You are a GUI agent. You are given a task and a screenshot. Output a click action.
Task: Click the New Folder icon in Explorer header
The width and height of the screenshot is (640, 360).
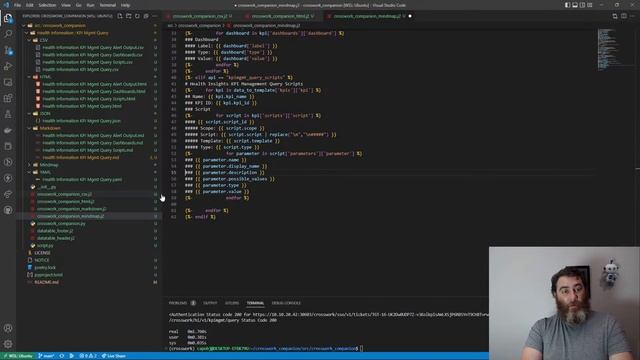(x=129, y=16)
